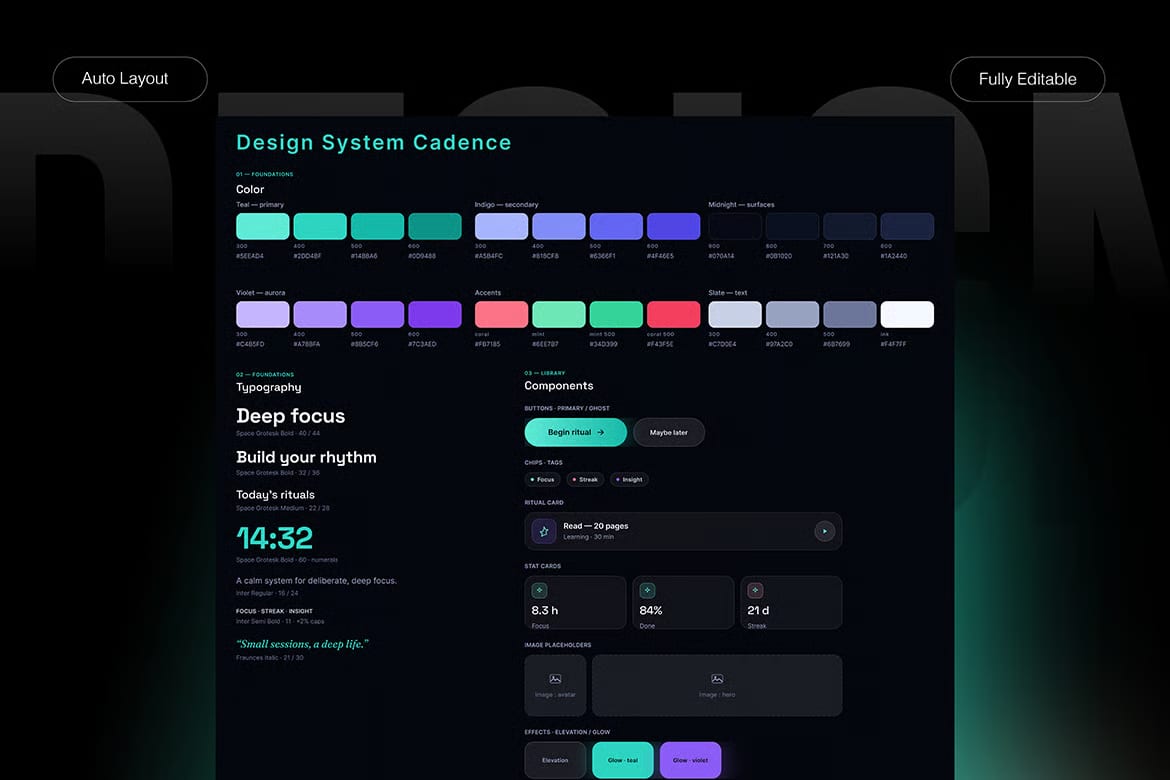
Task: Click the quote "Small sessions, a deep life."
Action: [x=302, y=644]
